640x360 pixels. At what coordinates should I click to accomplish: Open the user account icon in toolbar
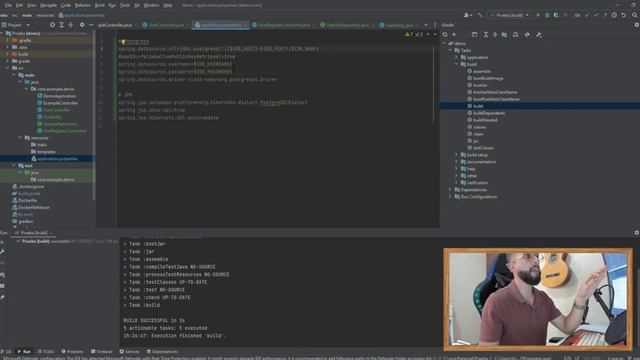coord(467,15)
